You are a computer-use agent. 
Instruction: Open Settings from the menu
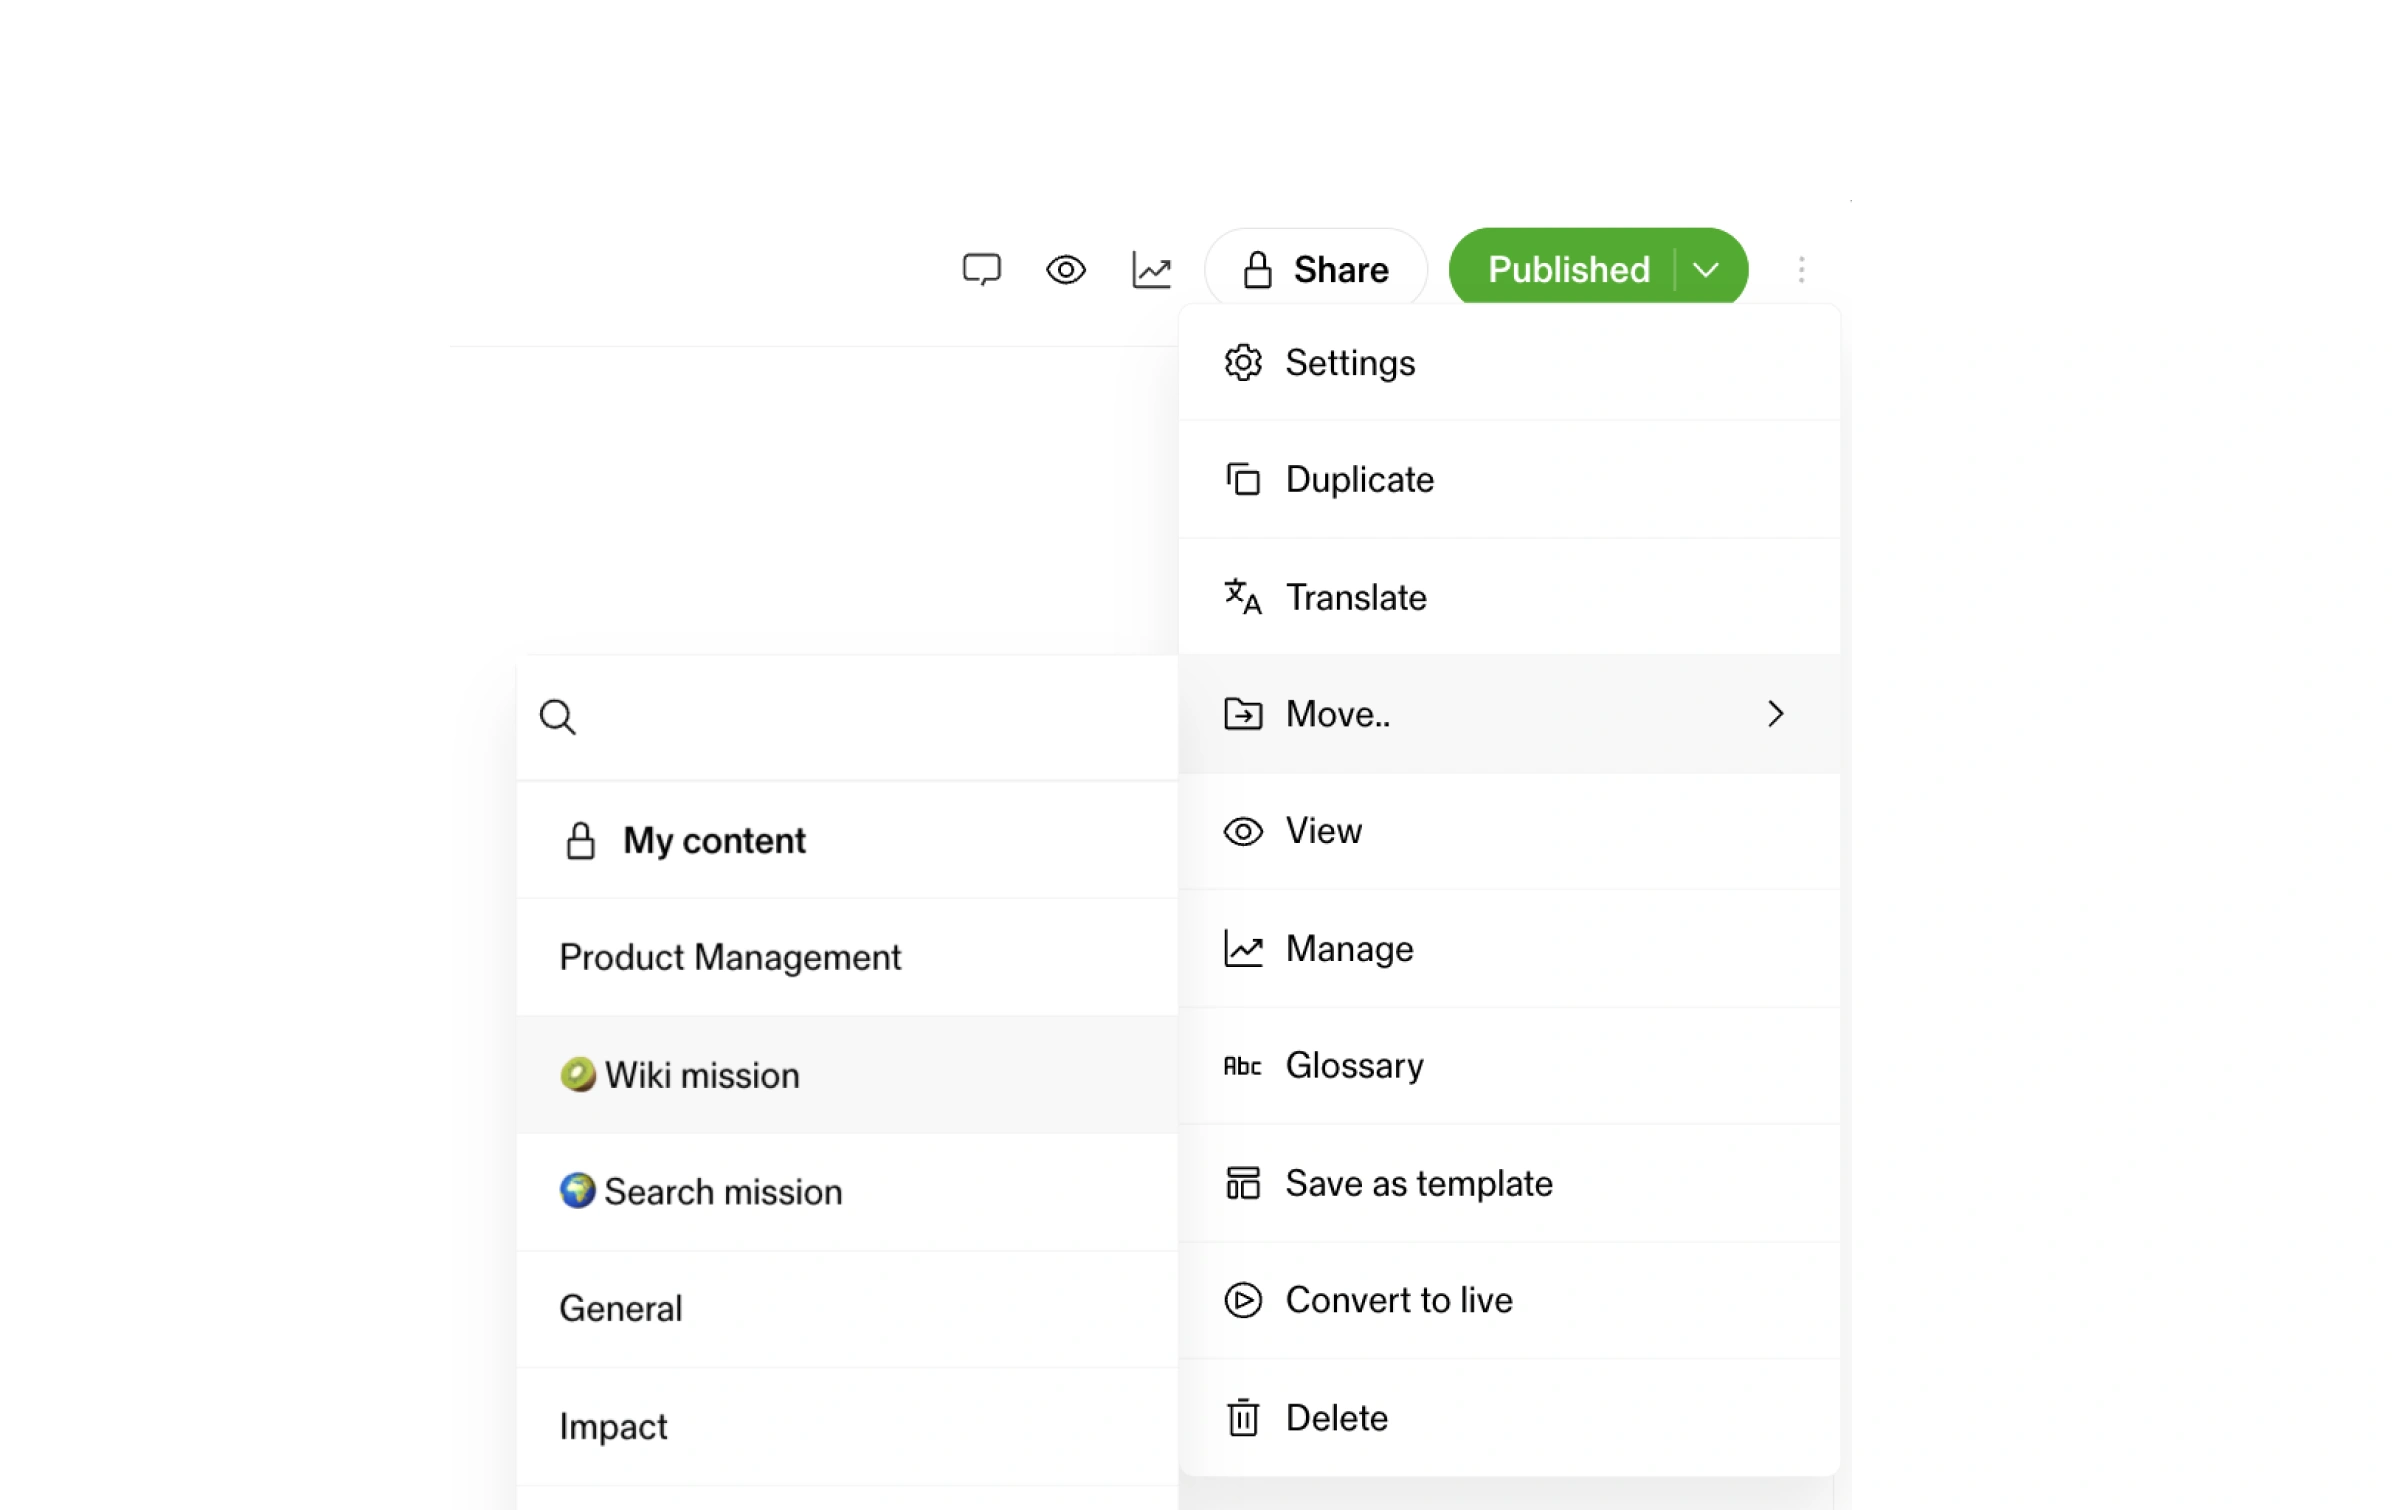click(x=1349, y=363)
